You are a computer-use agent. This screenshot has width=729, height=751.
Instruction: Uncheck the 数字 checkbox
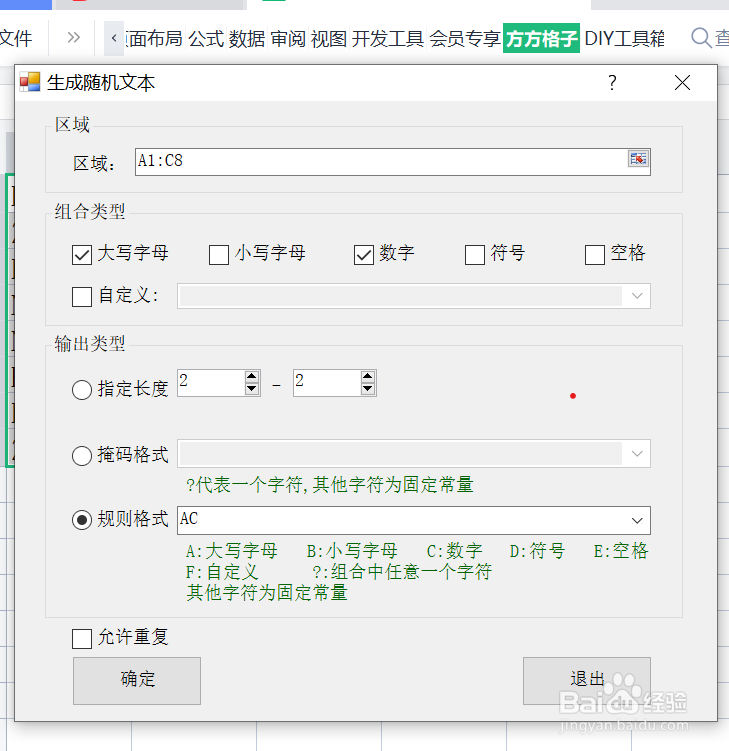click(364, 255)
